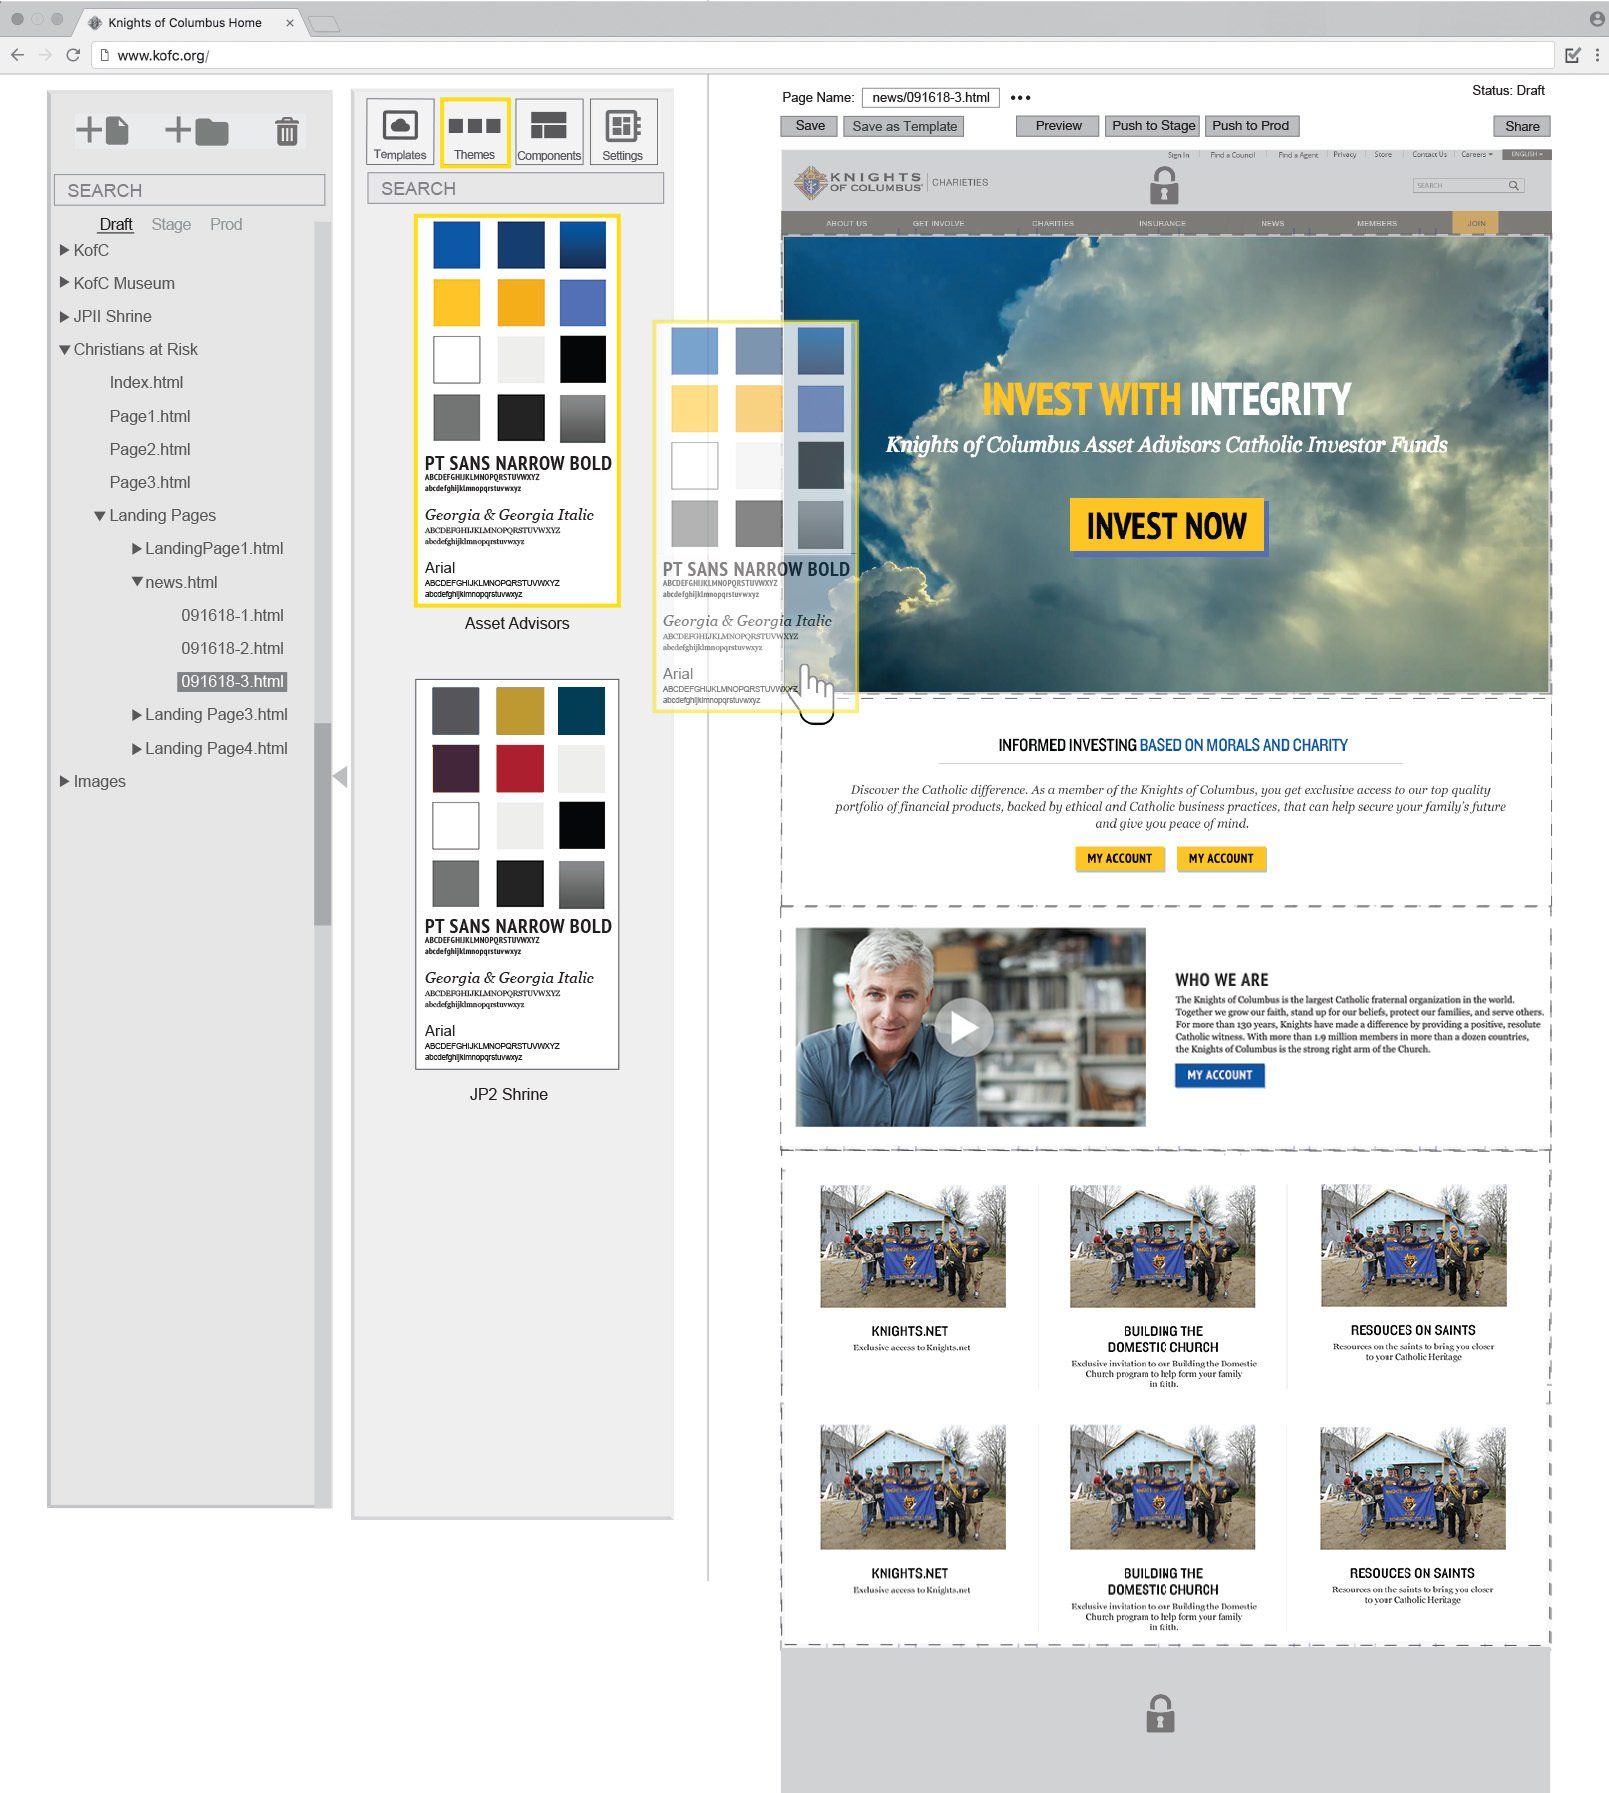Image resolution: width=1609 pixels, height=1793 pixels.
Task: Select gold swatch in JP2 Shrine theme
Action: pyautogui.click(x=520, y=710)
